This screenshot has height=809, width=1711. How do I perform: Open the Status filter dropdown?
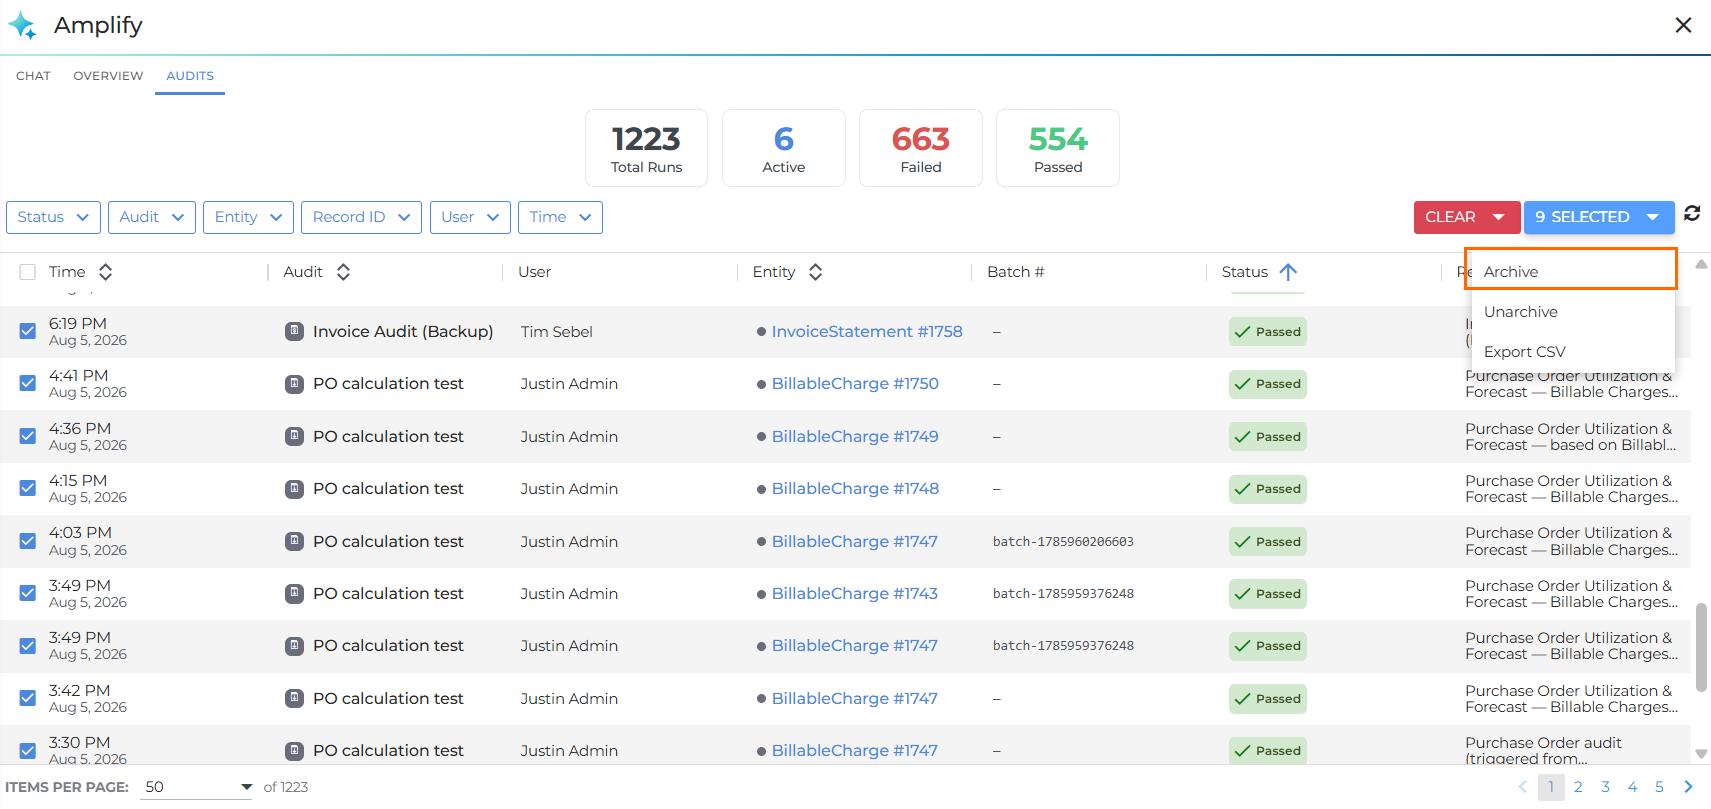pos(54,217)
